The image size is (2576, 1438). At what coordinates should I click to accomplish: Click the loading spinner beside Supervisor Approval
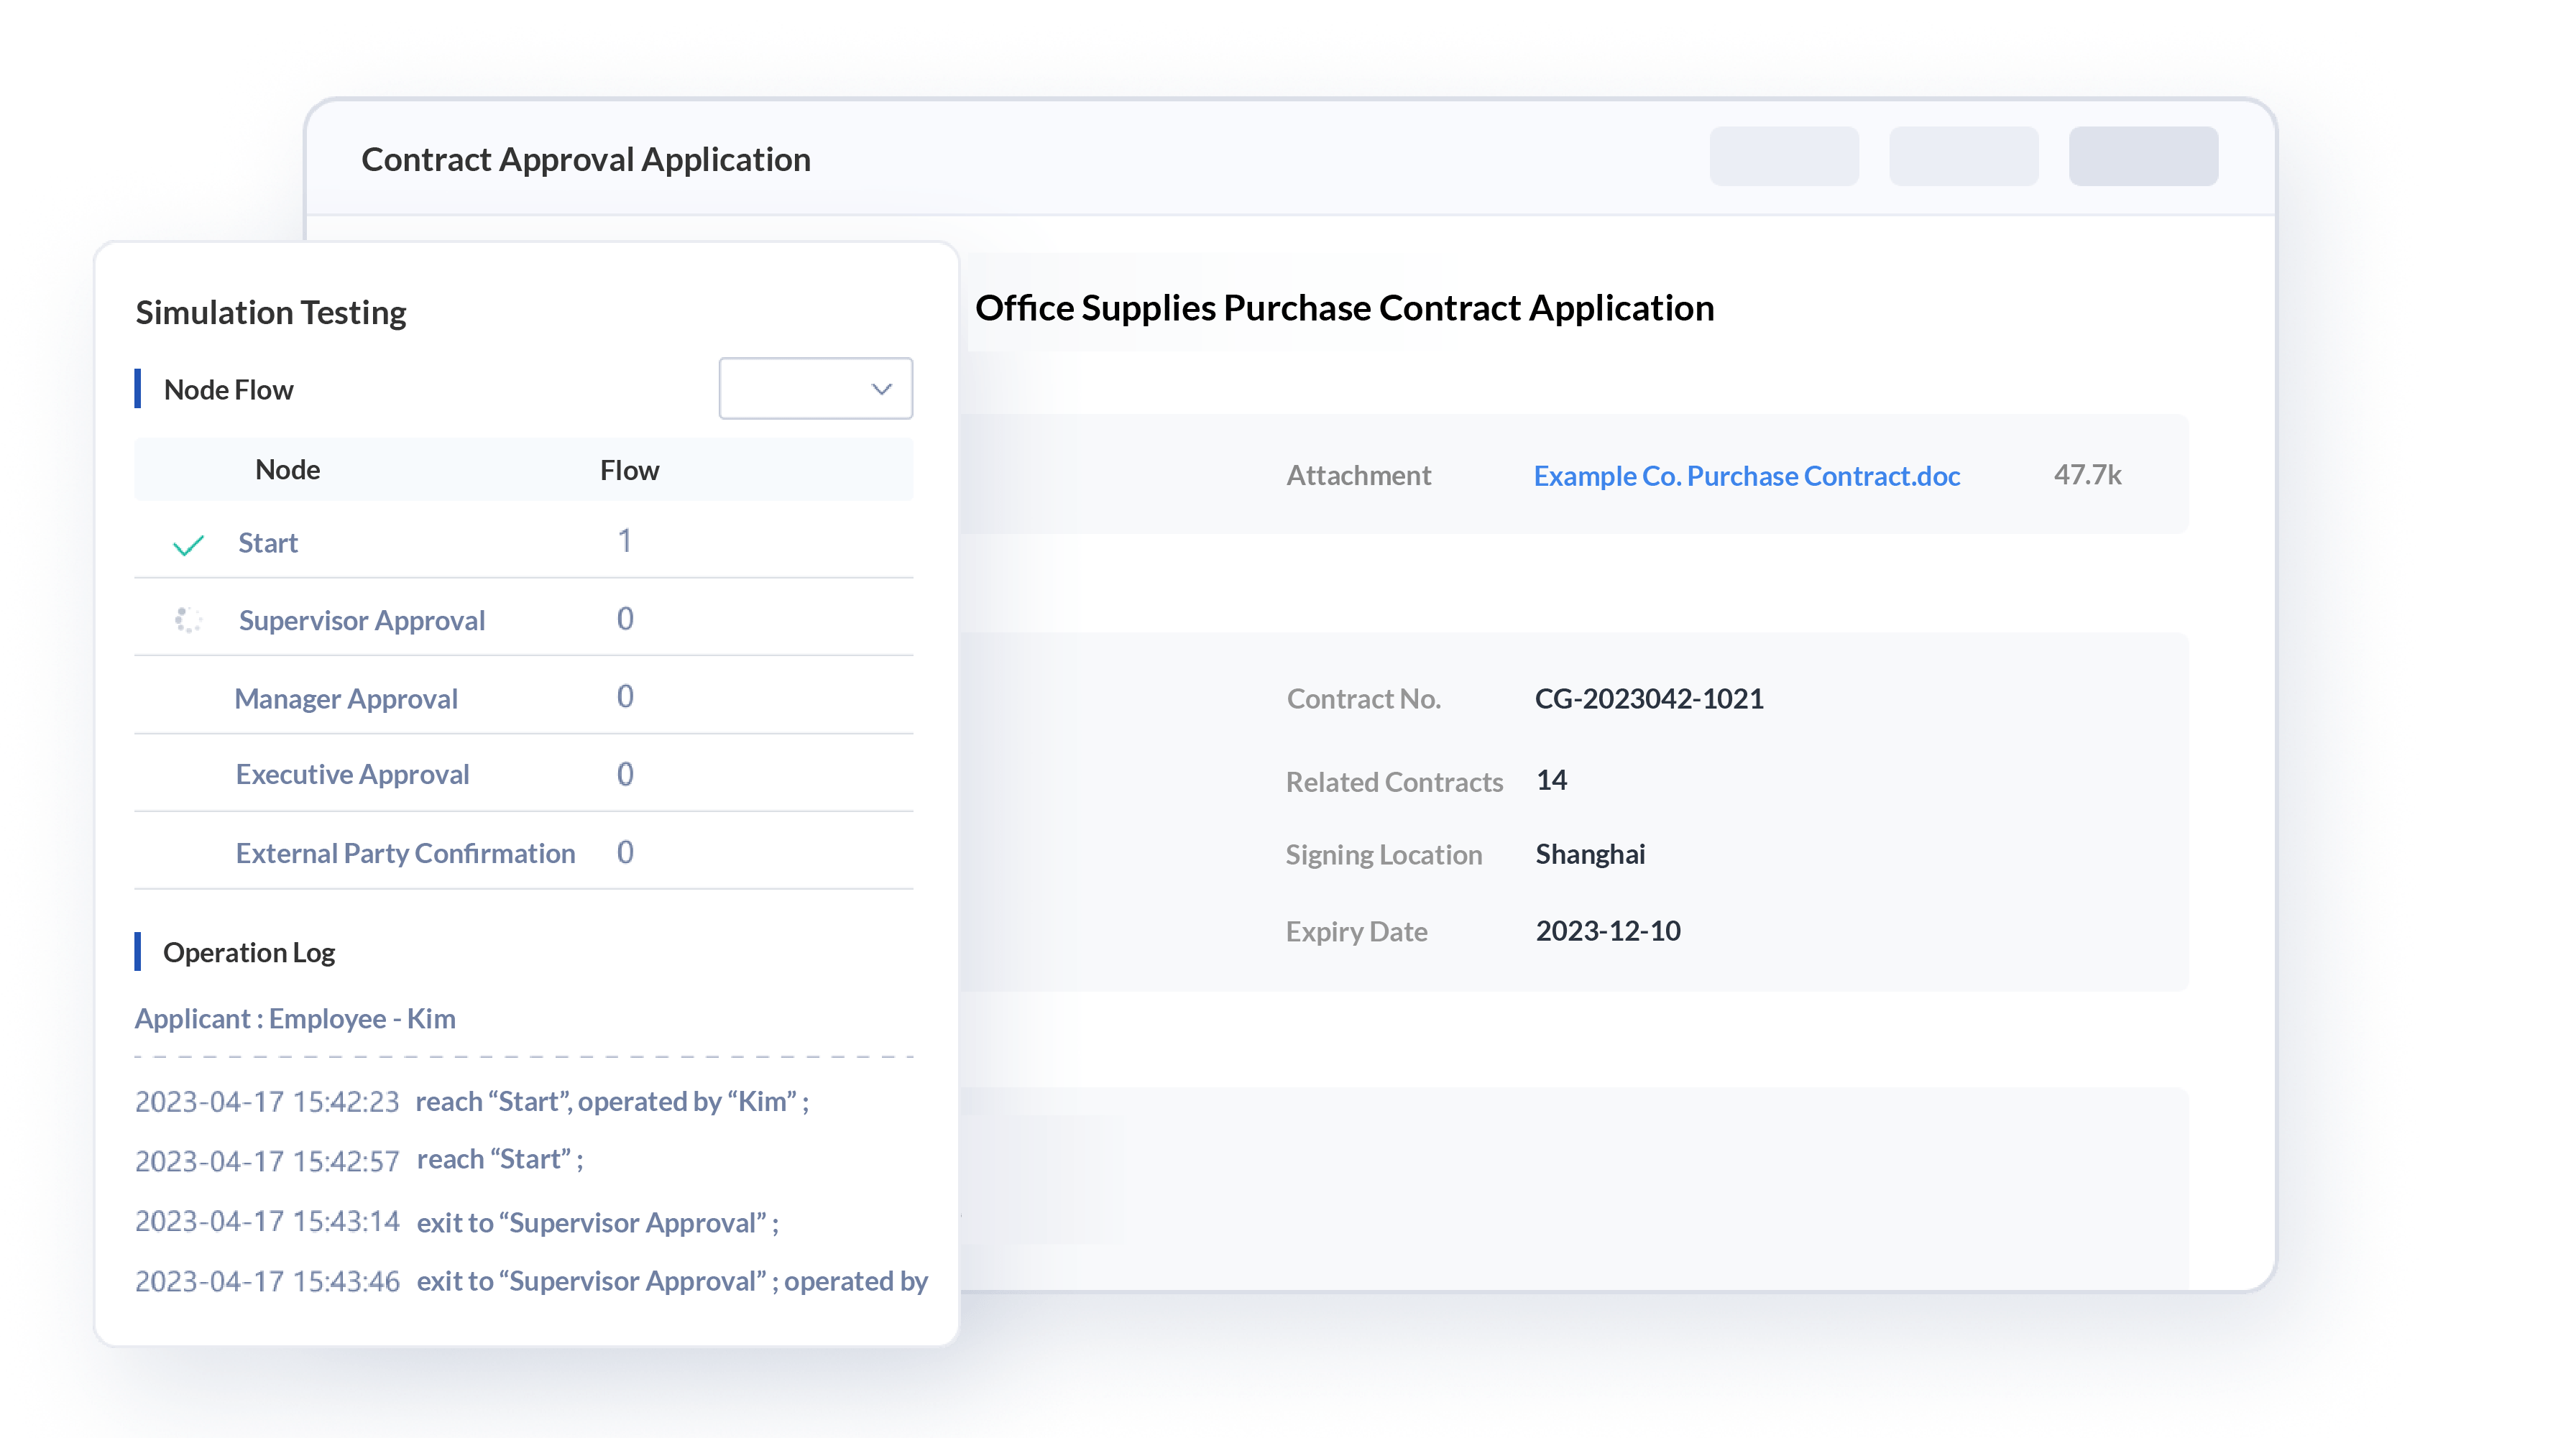[188, 620]
